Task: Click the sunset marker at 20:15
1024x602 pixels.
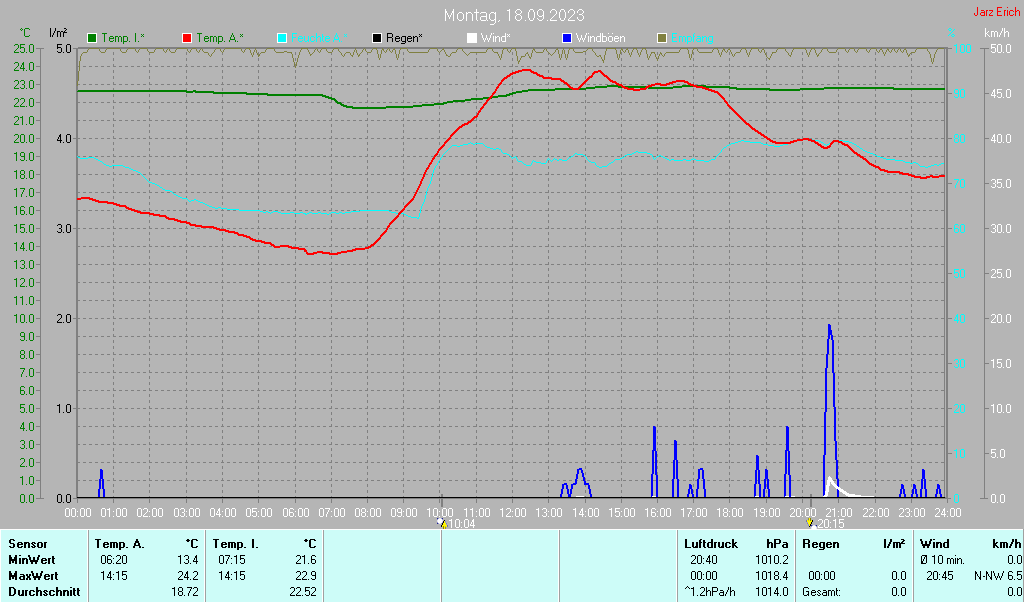Action: (810, 523)
